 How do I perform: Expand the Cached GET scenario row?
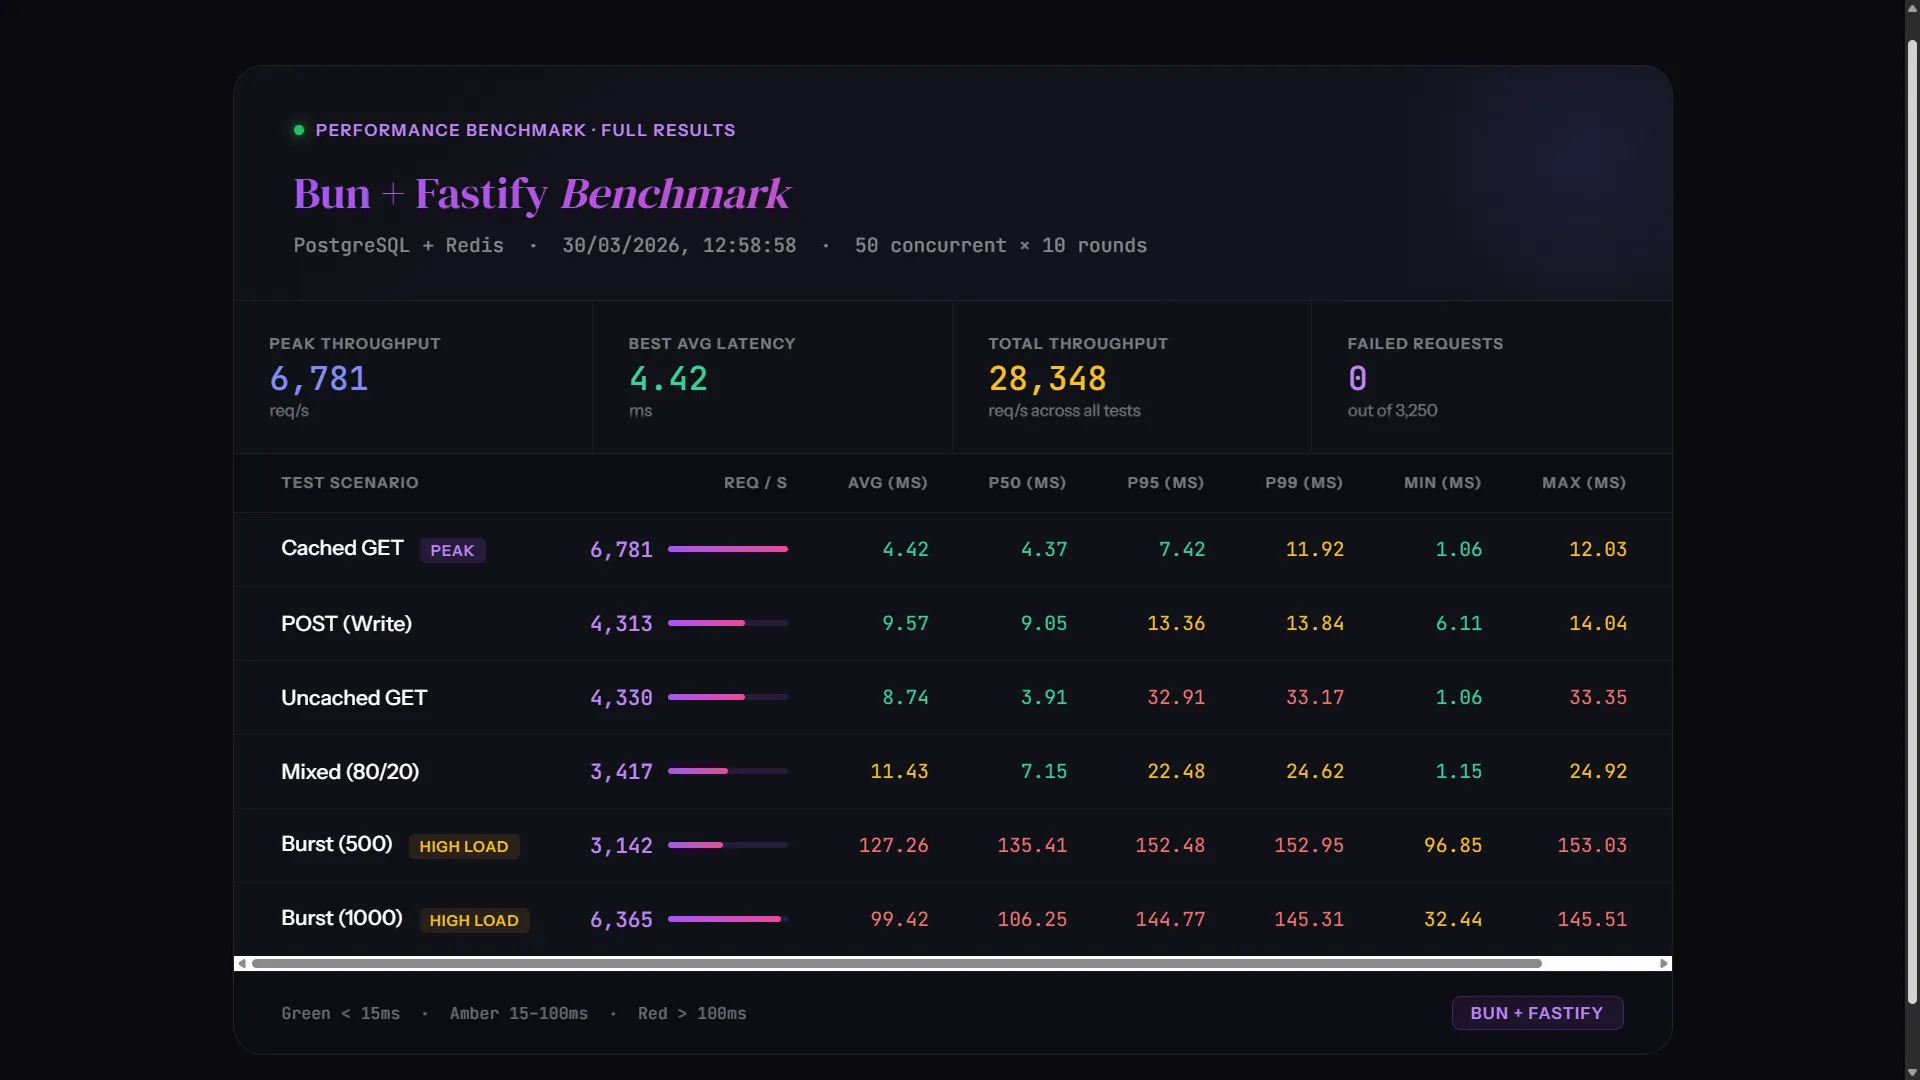point(342,548)
